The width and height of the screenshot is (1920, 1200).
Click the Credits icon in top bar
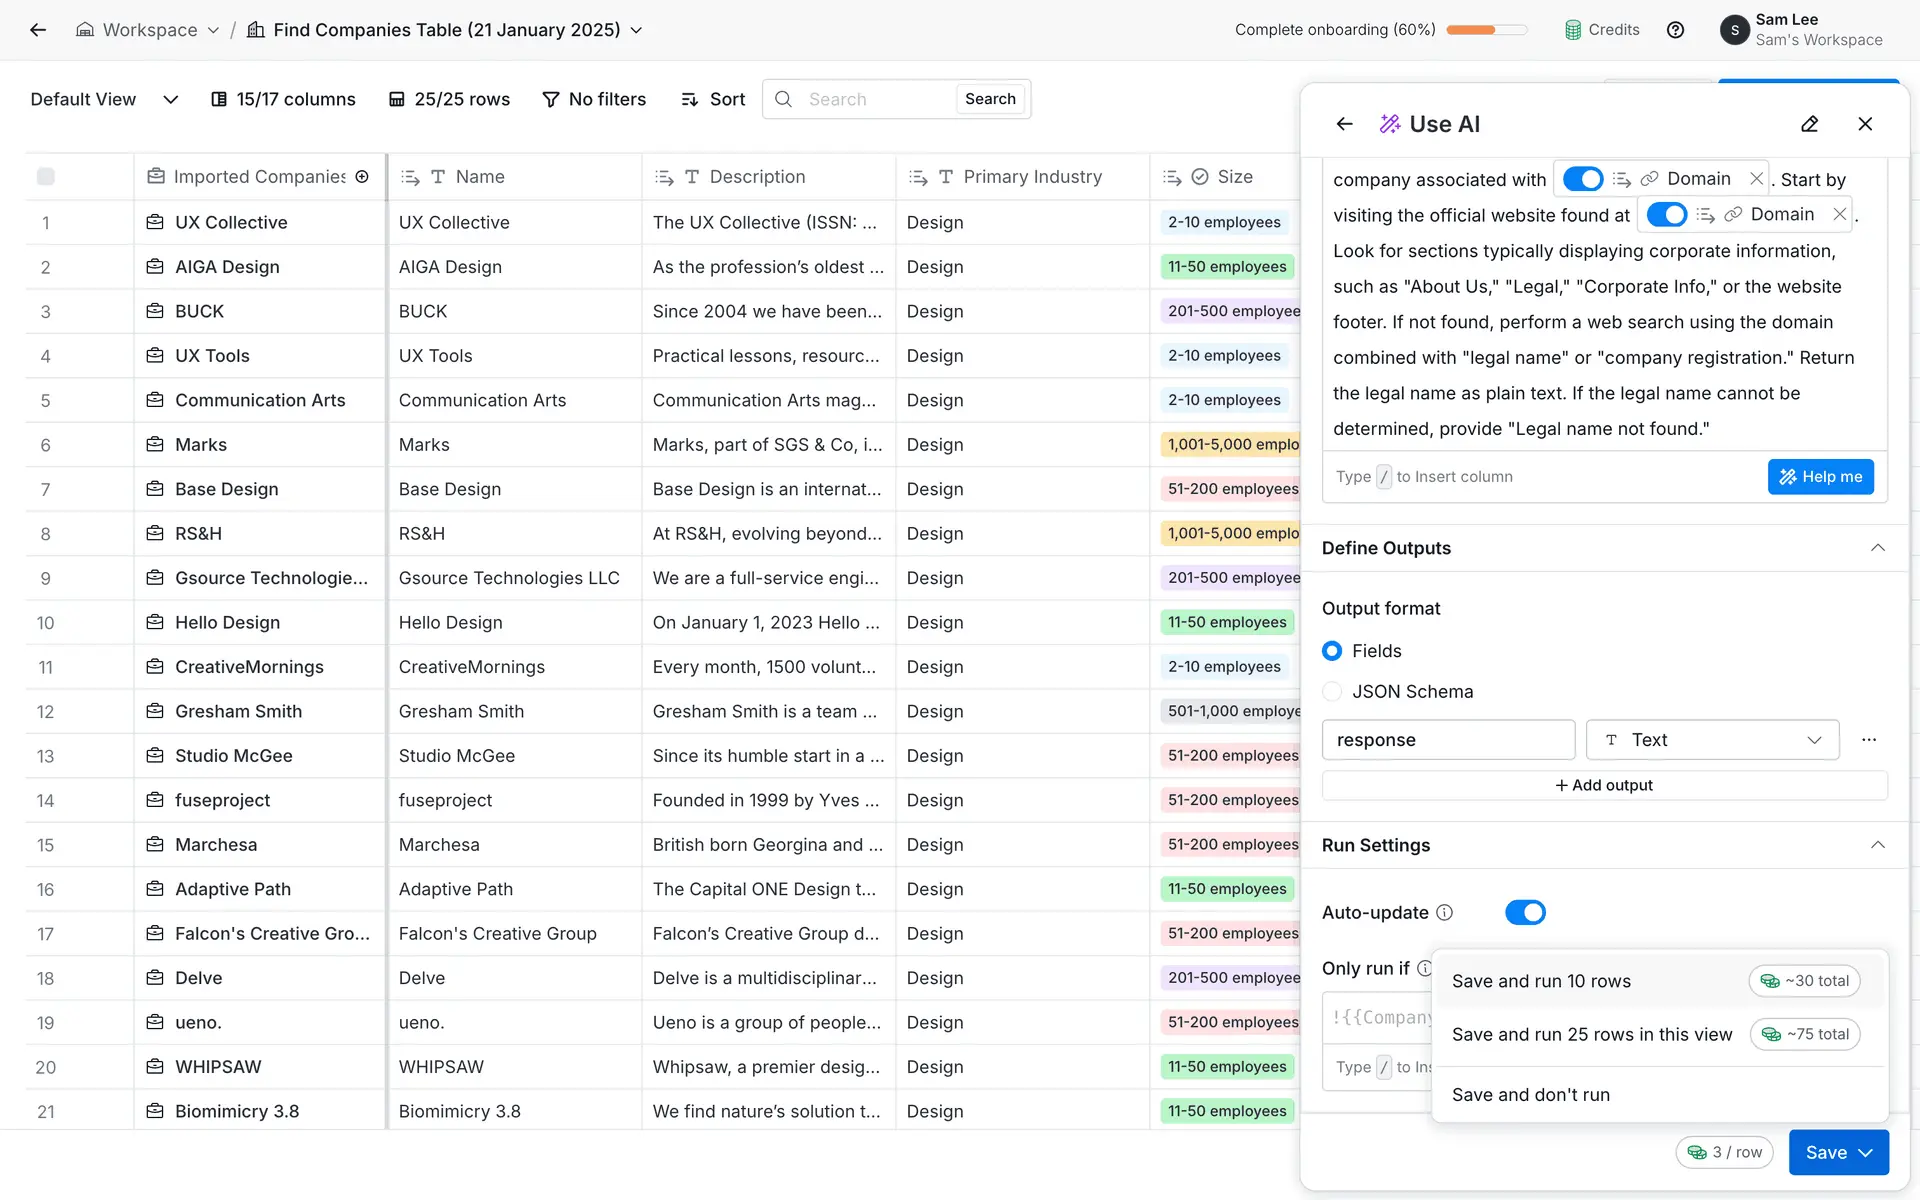coord(1573,30)
